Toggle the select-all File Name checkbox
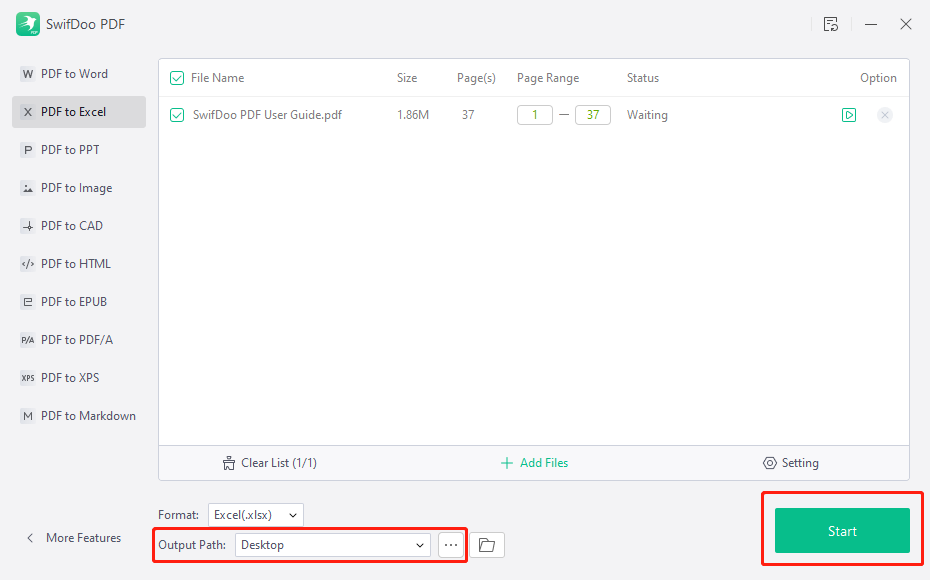Viewport: 930px width, 580px height. [177, 78]
